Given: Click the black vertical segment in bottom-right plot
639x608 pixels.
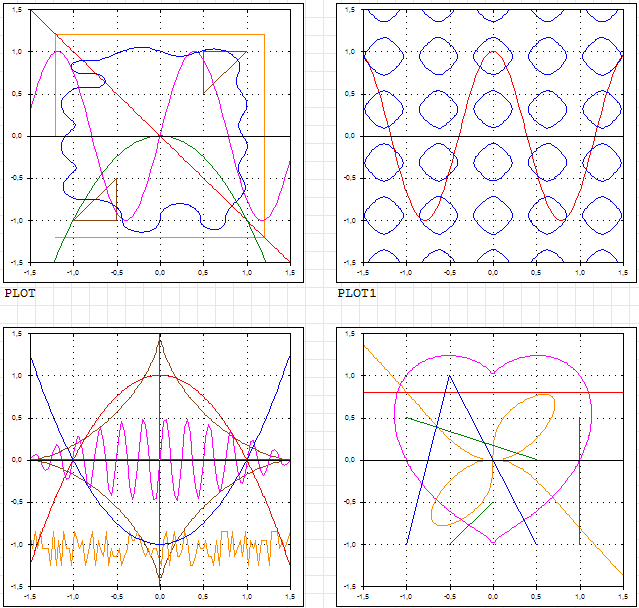Looking at the screenshot, I should click(579, 480).
